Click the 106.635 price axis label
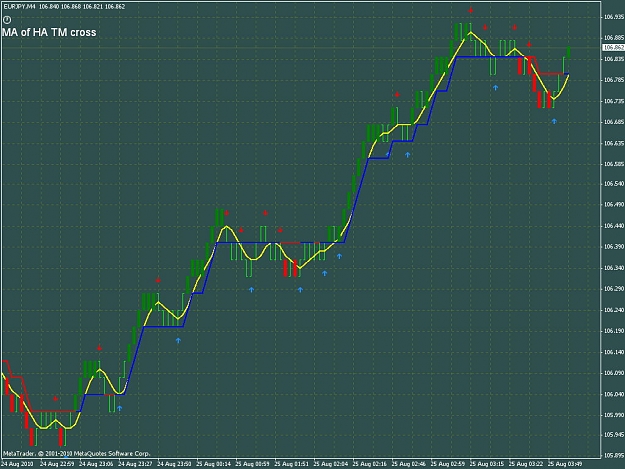Image resolution: width=625 pixels, height=469 pixels. pyautogui.click(x=614, y=143)
